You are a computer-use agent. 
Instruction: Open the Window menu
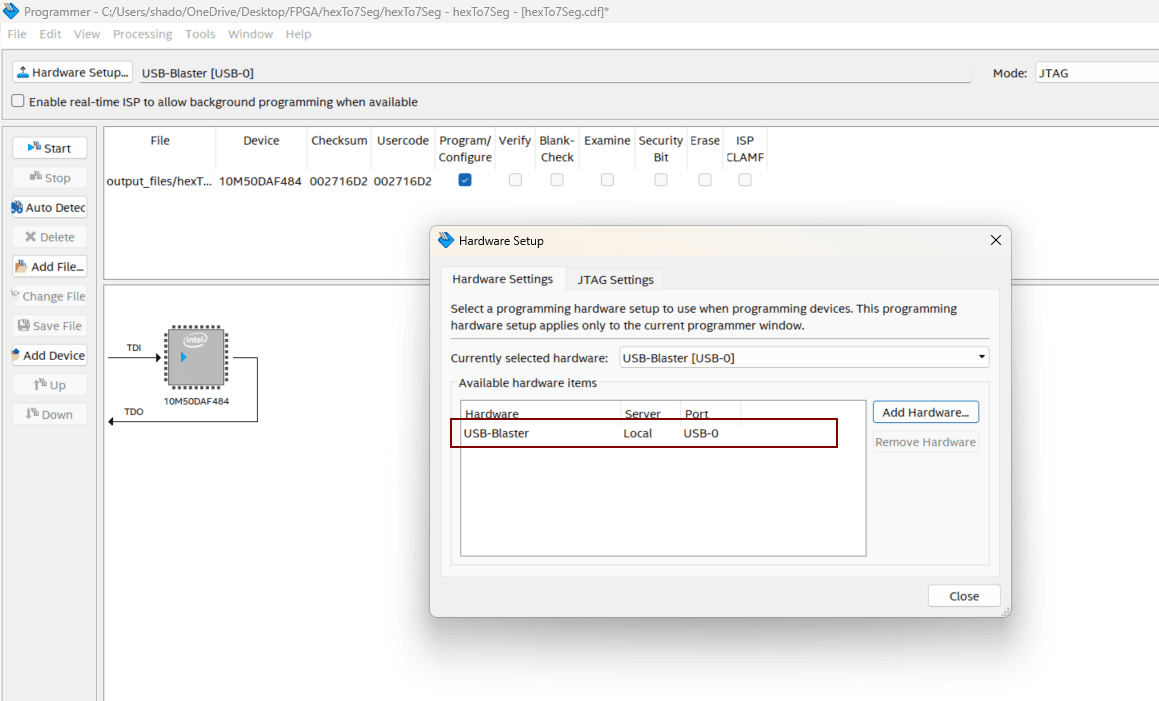pos(250,34)
